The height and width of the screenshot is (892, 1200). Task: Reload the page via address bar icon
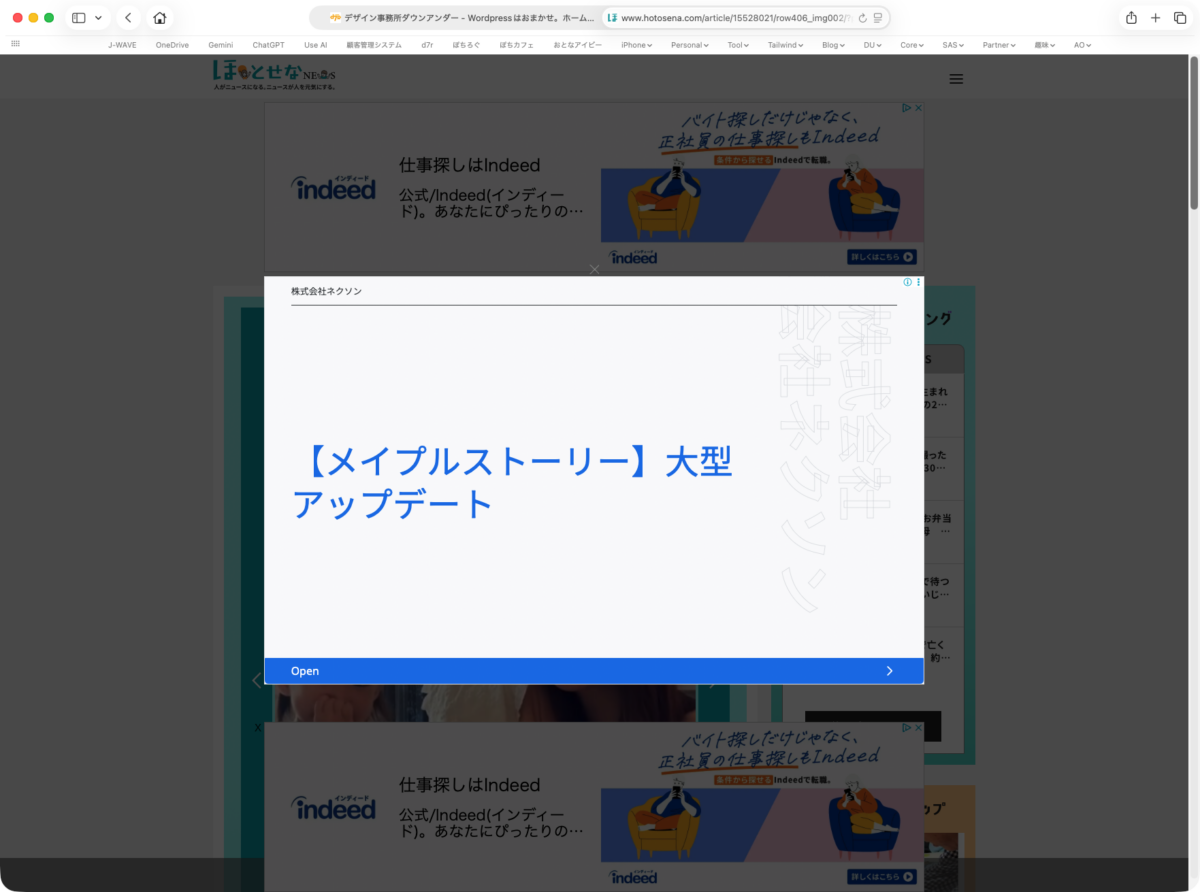(x=862, y=18)
